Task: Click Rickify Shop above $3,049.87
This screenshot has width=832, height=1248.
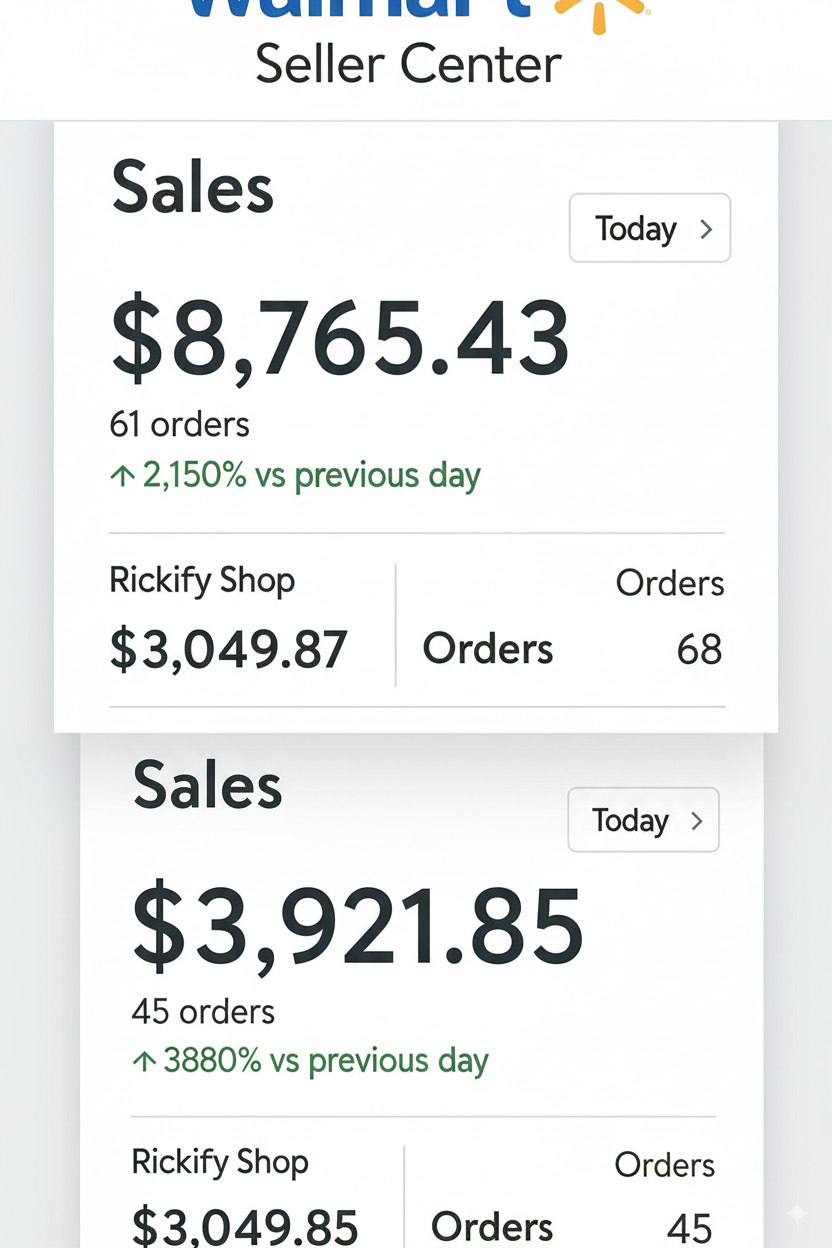Action: coord(202,580)
